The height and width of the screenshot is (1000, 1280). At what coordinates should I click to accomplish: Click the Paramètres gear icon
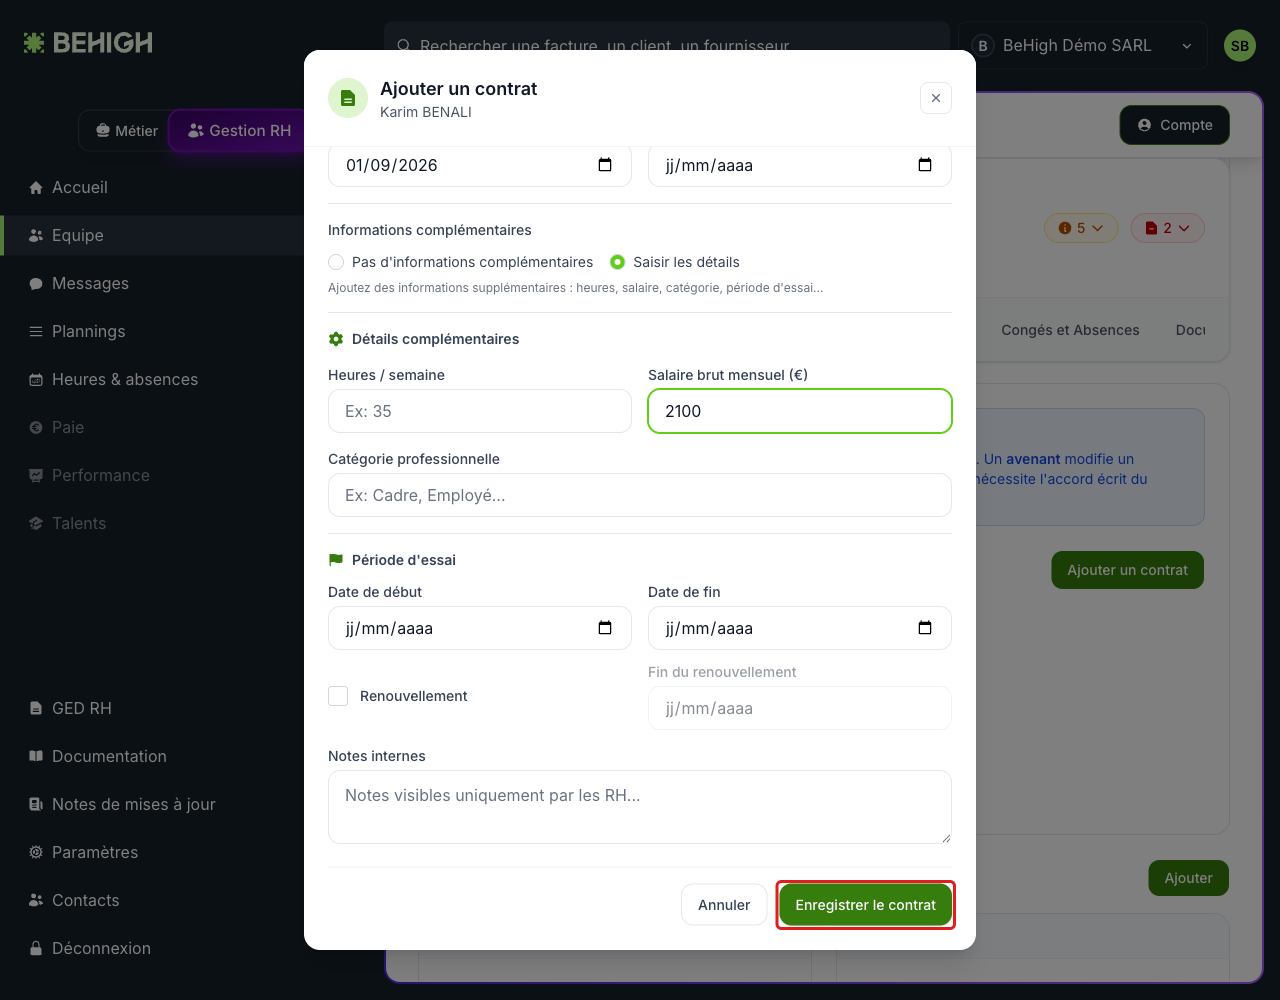36,853
